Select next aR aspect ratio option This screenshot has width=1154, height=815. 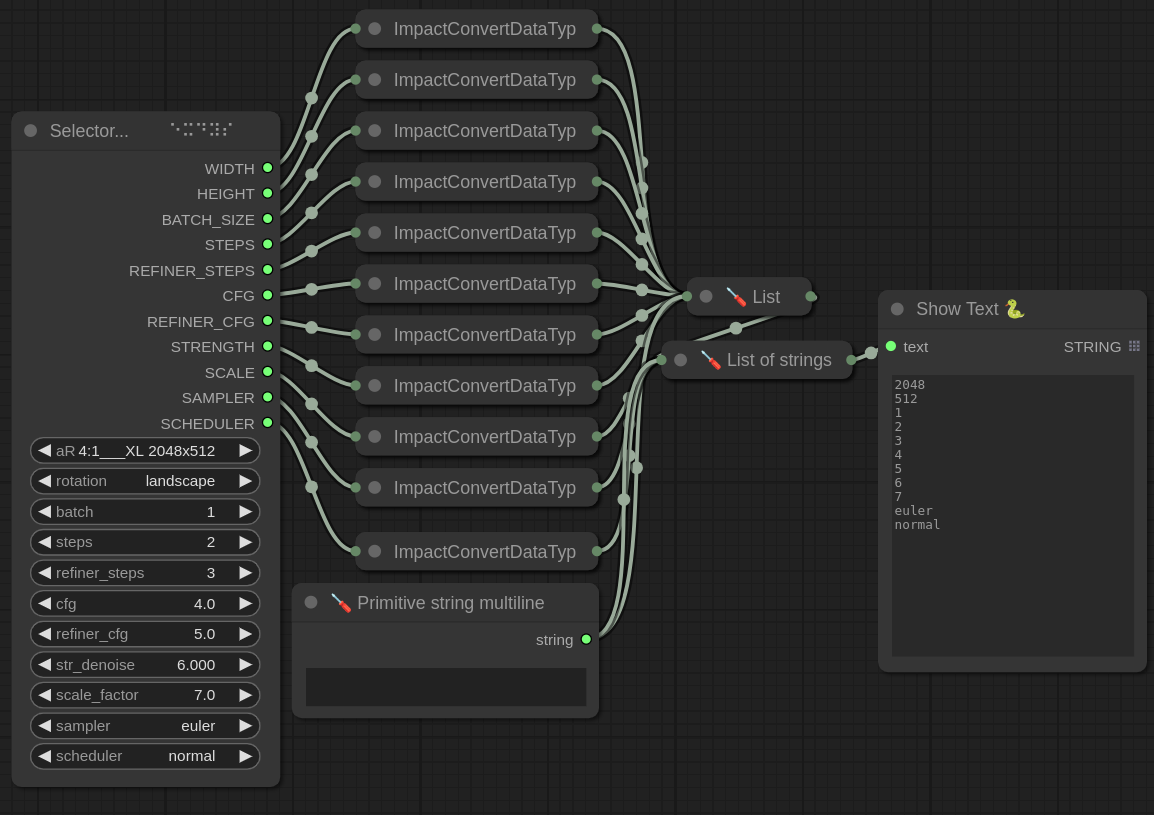pos(245,450)
